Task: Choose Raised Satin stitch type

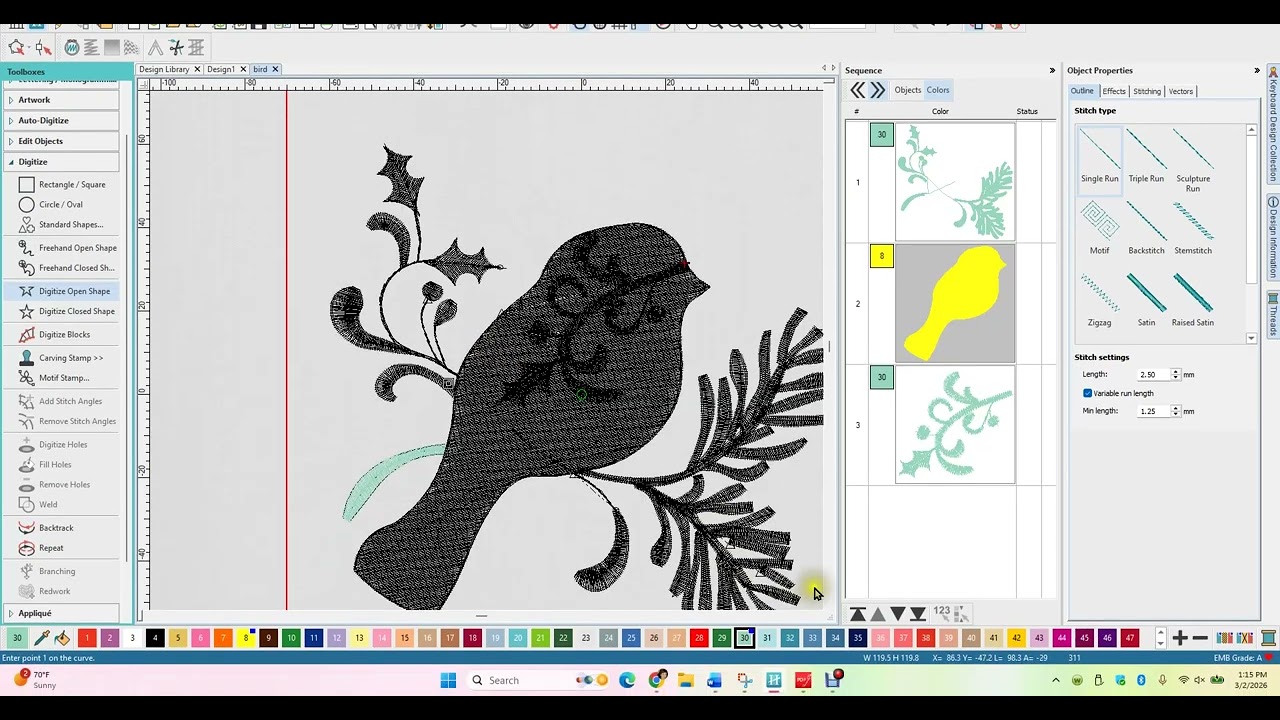Action: point(1193,300)
